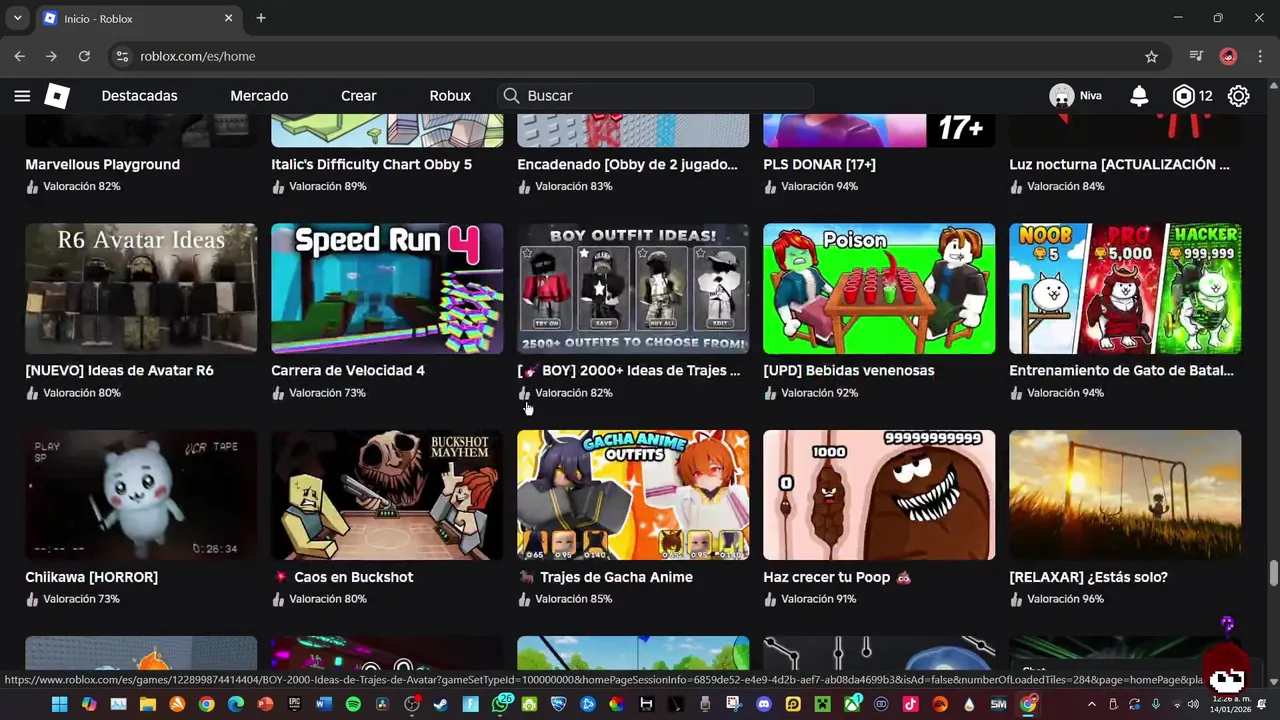Open Italic's Difficulty Chart Obby 5
This screenshot has width=1280, height=720.
tap(371, 164)
